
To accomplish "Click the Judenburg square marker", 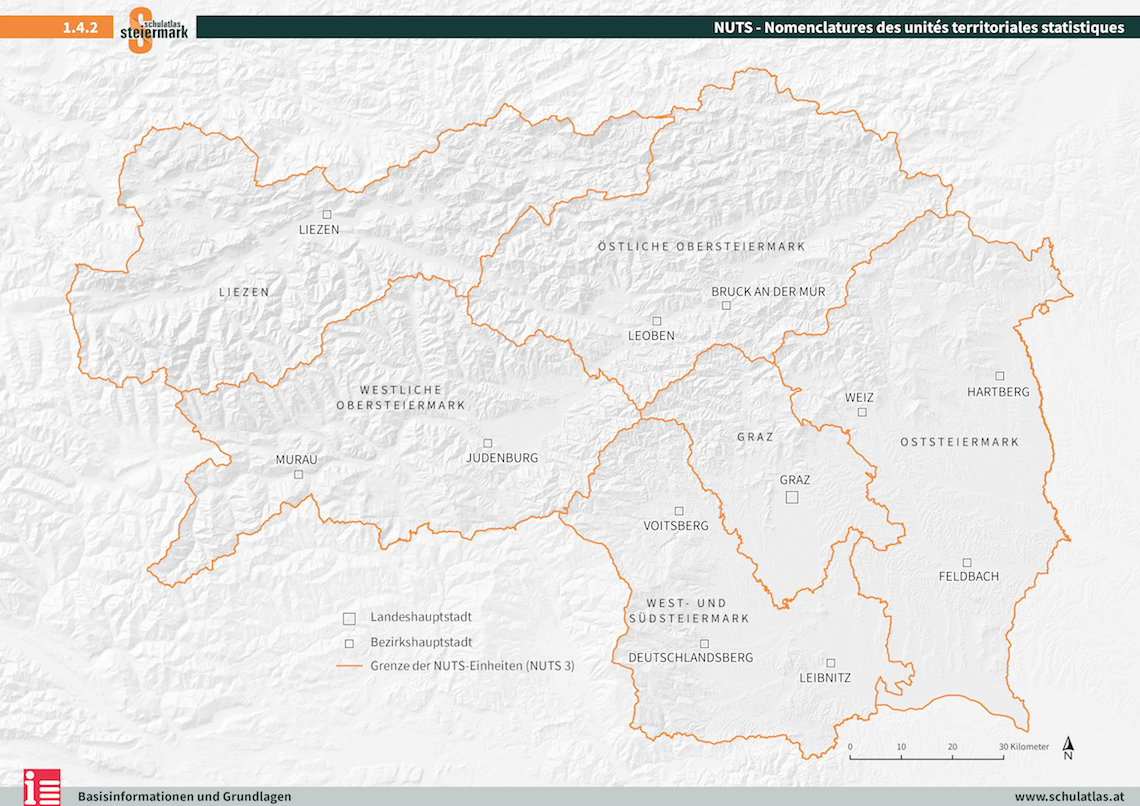I will click(x=488, y=442).
